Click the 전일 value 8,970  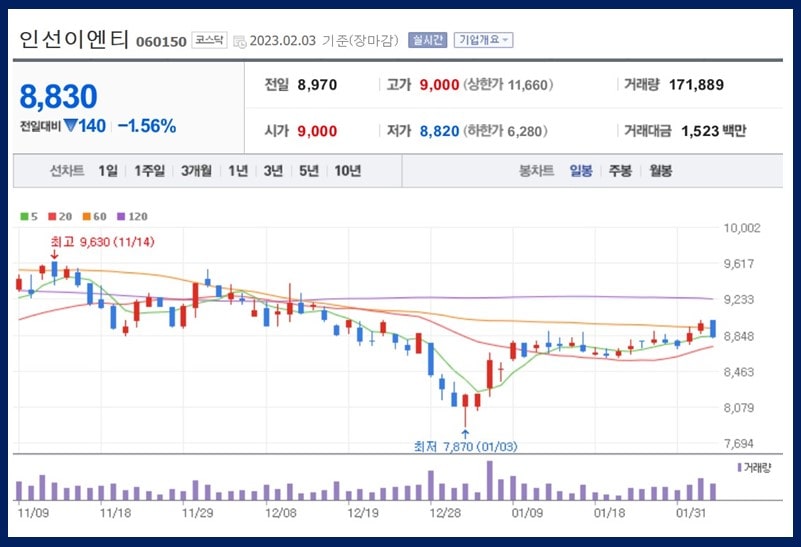[317, 85]
